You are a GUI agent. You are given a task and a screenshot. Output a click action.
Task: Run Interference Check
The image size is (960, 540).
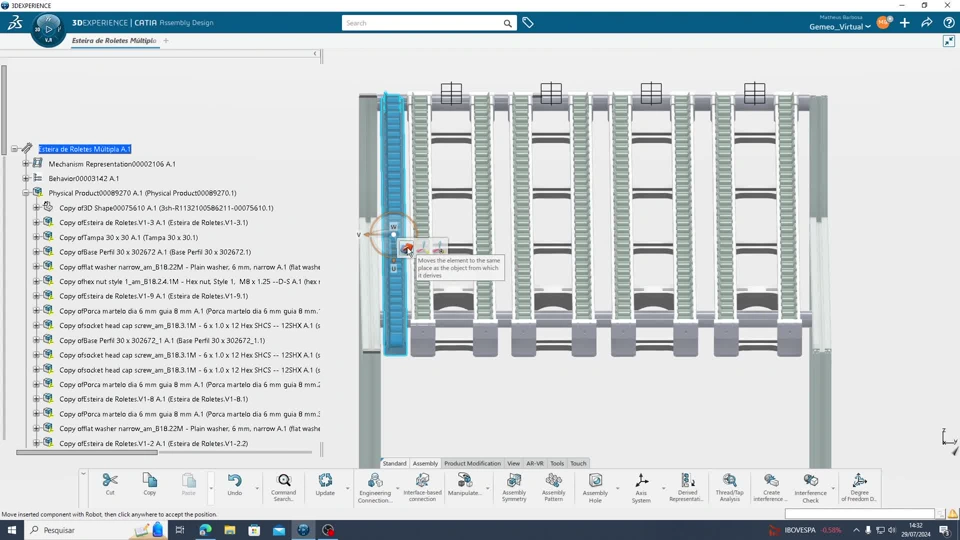point(811,488)
